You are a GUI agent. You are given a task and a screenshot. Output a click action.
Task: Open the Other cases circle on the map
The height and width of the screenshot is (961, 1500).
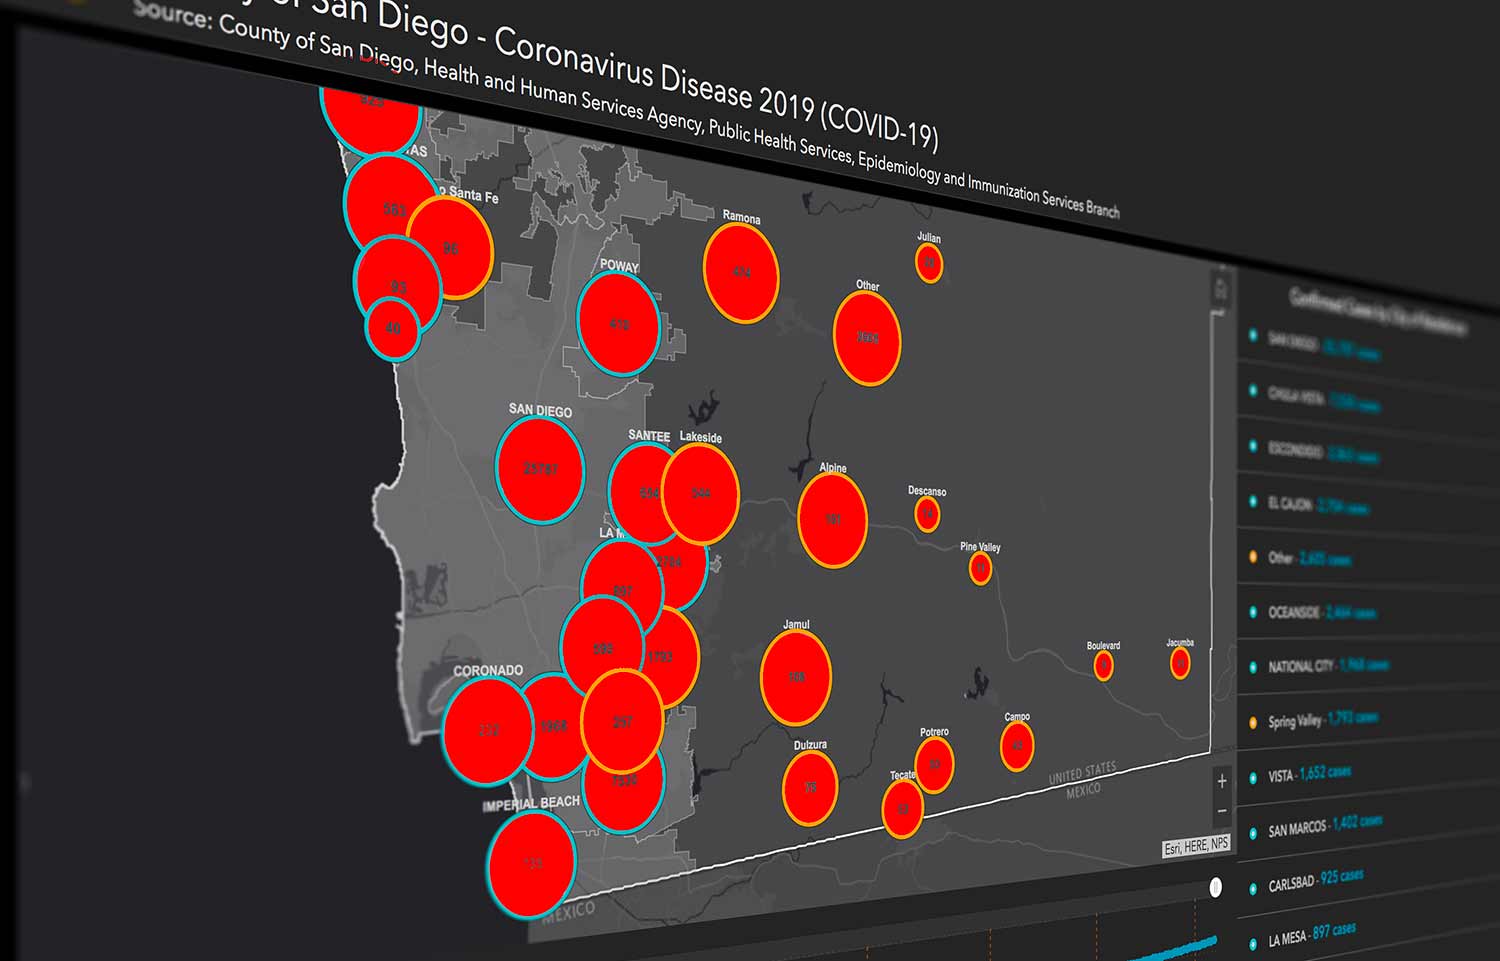tap(867, 338)
